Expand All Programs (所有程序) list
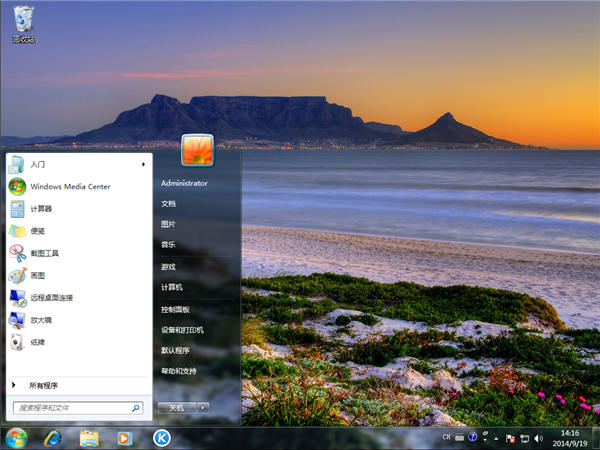Image resolution: width=600 pixels, height=450 pixels. click(43, 385)
